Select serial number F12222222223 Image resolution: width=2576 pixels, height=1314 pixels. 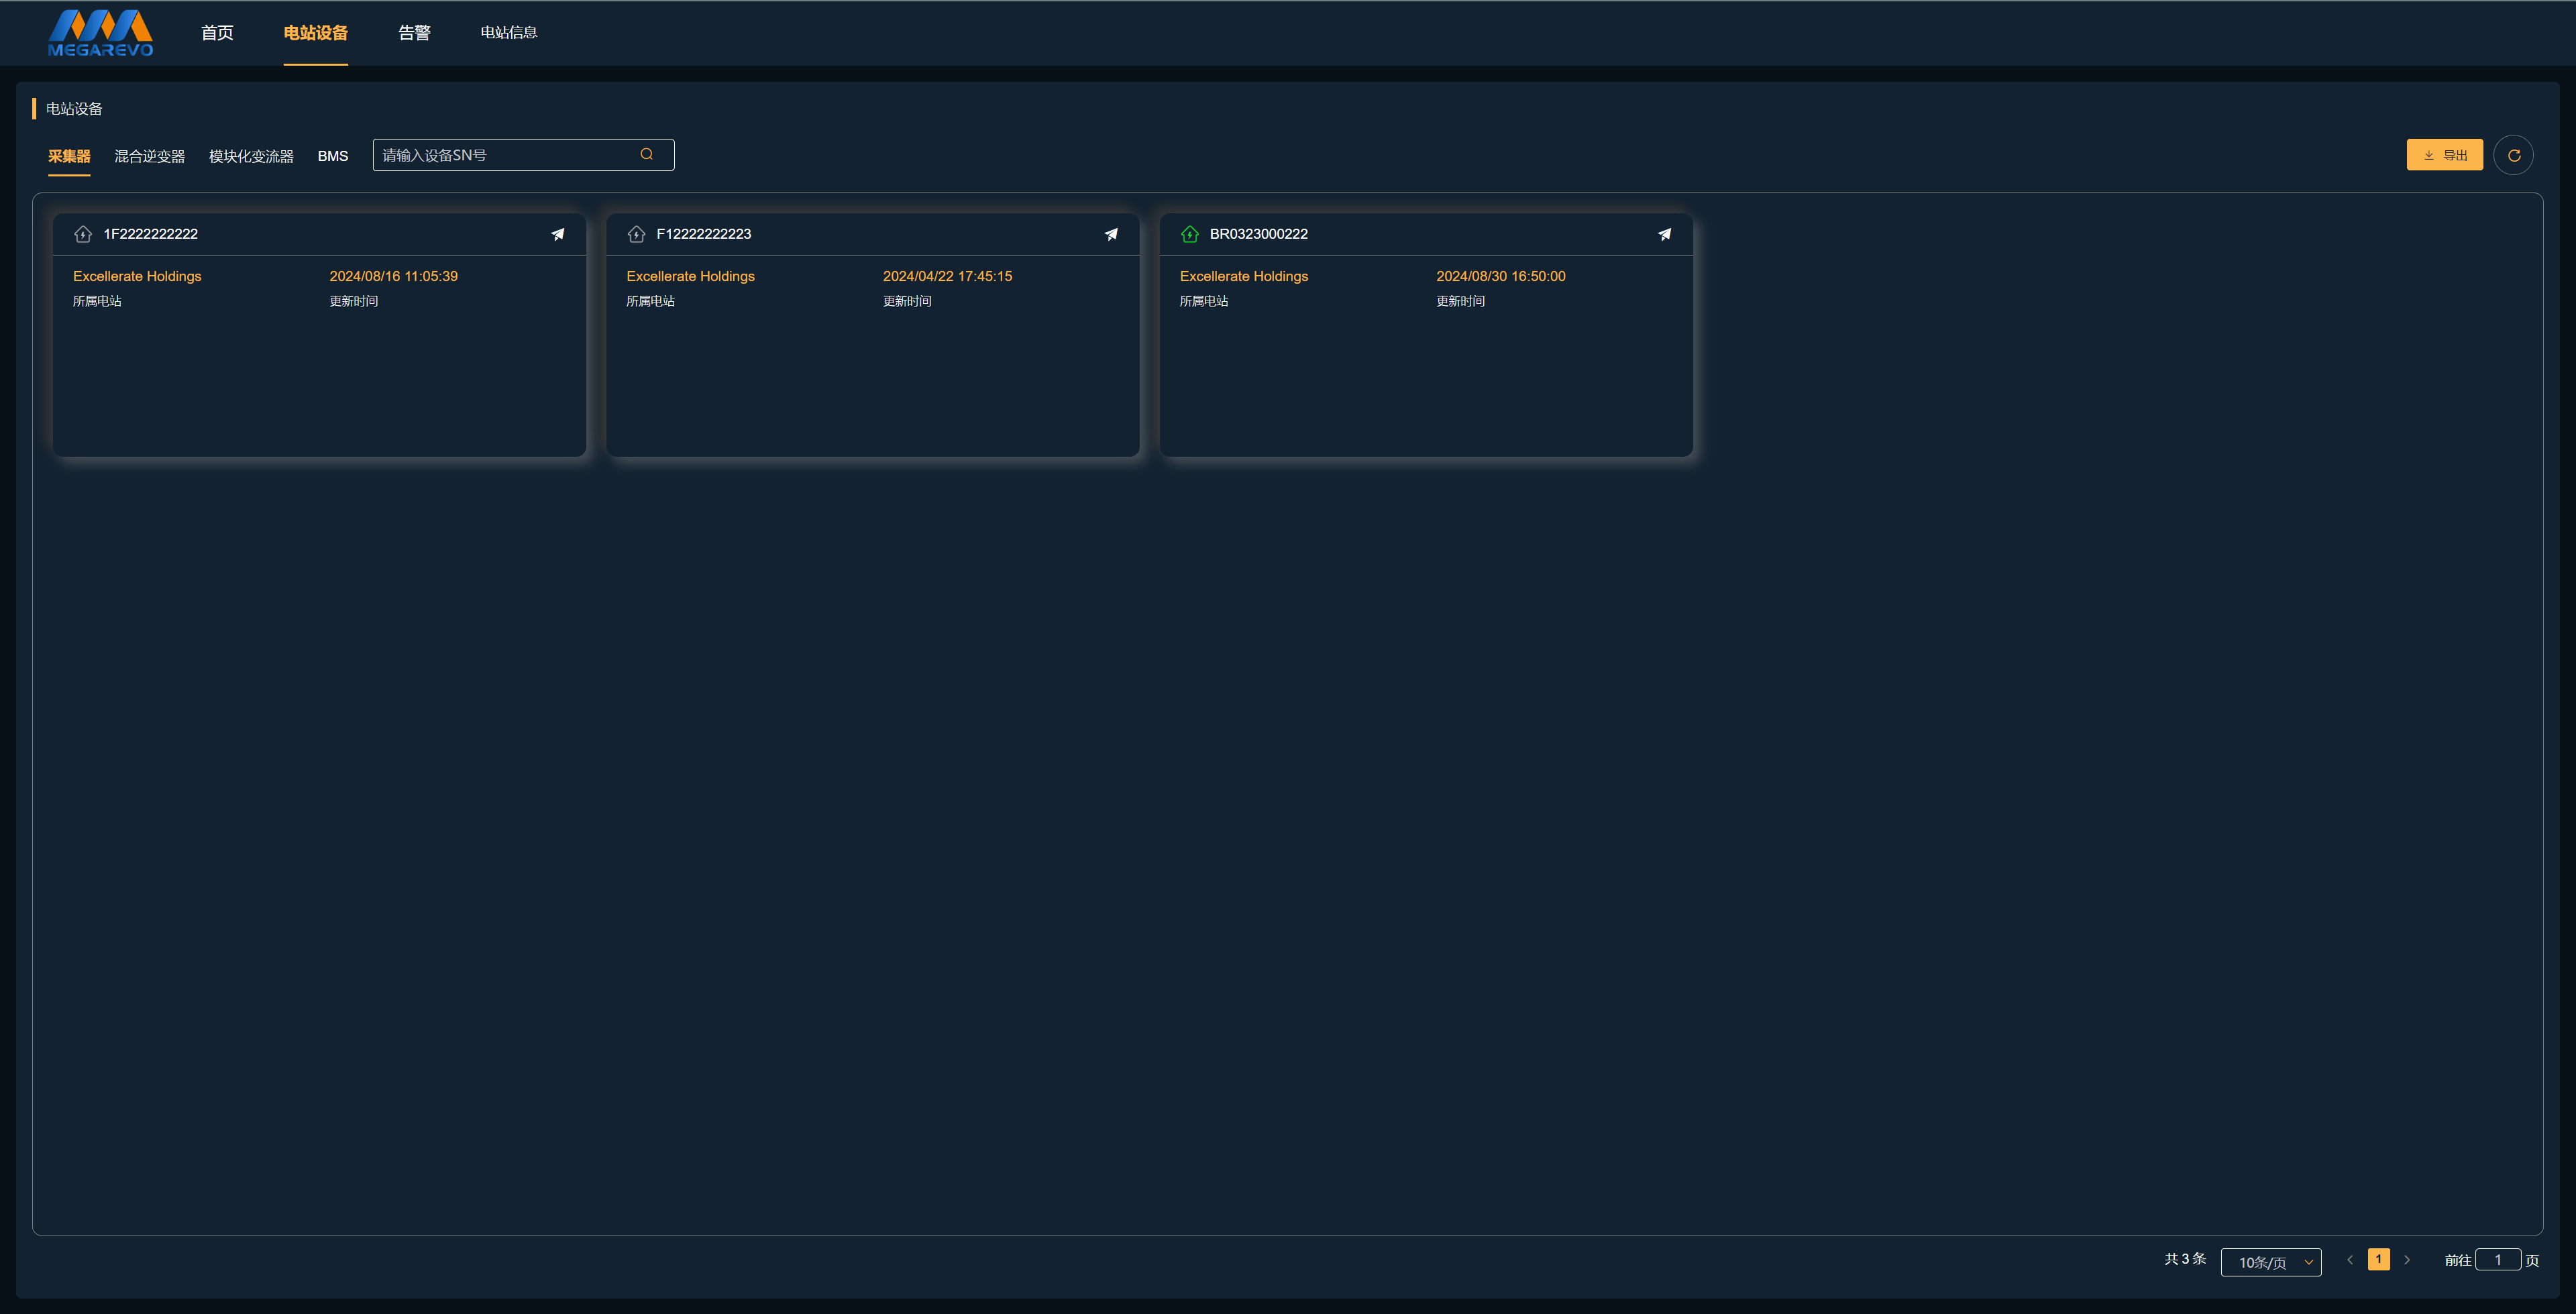(704, 234)
